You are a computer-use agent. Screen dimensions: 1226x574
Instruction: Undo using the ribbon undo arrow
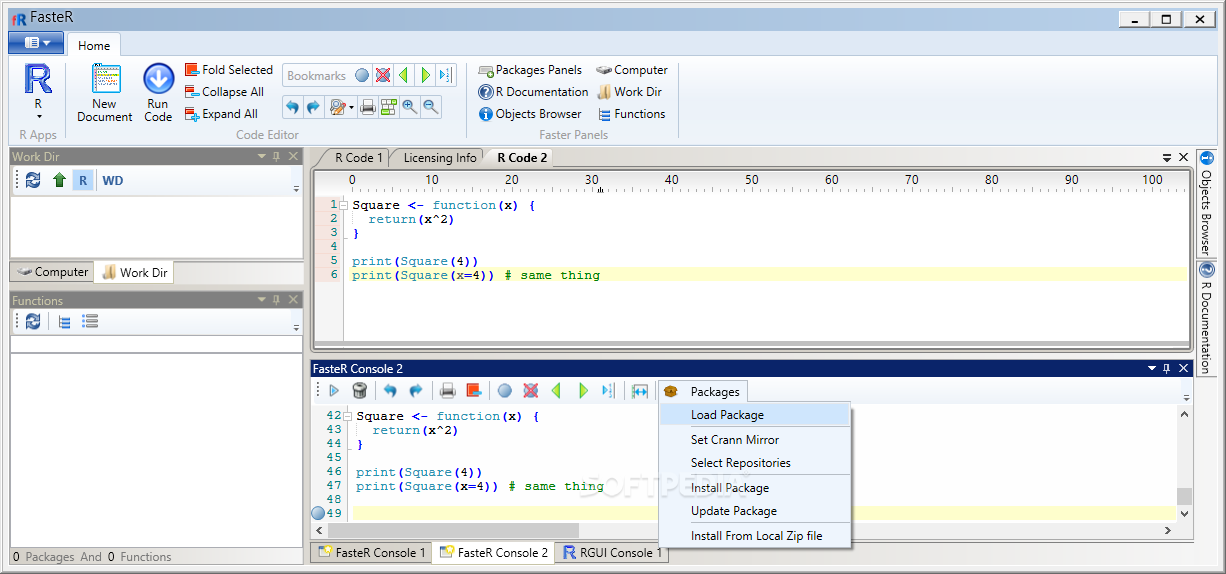[x=292, y=106]
